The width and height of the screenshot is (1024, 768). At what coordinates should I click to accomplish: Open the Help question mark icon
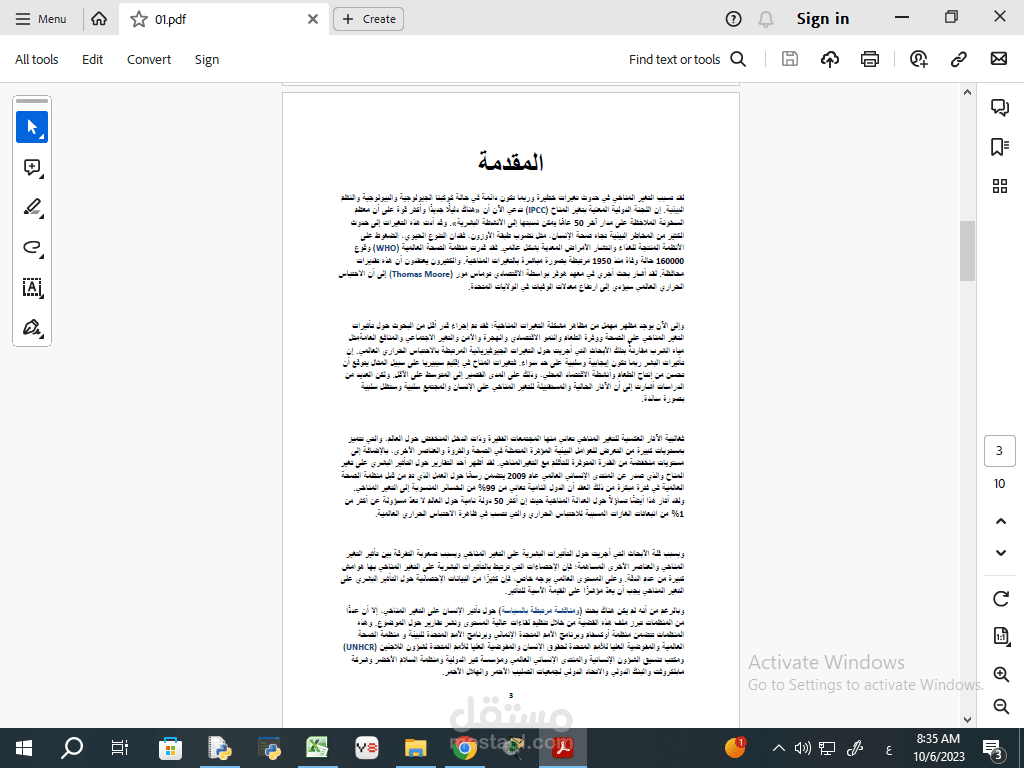coord(733,19)
